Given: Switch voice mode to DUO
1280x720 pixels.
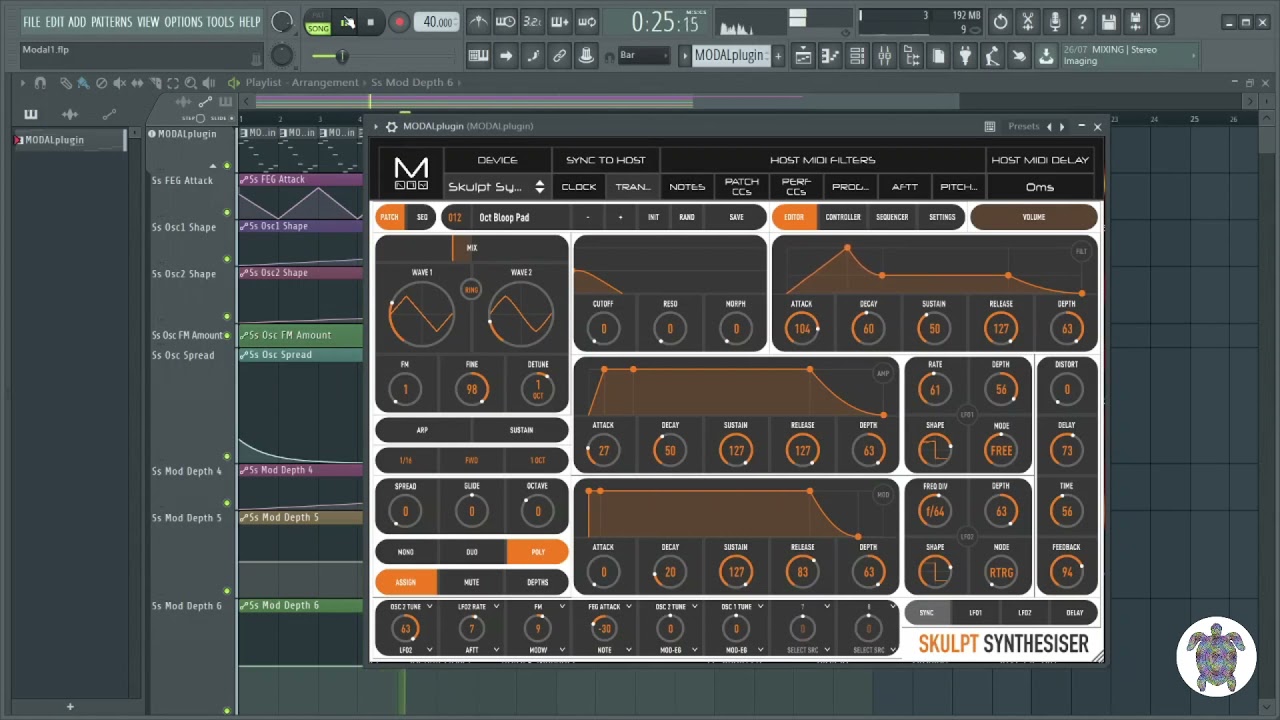Looking at the screenshot, I should coord(472,552).
